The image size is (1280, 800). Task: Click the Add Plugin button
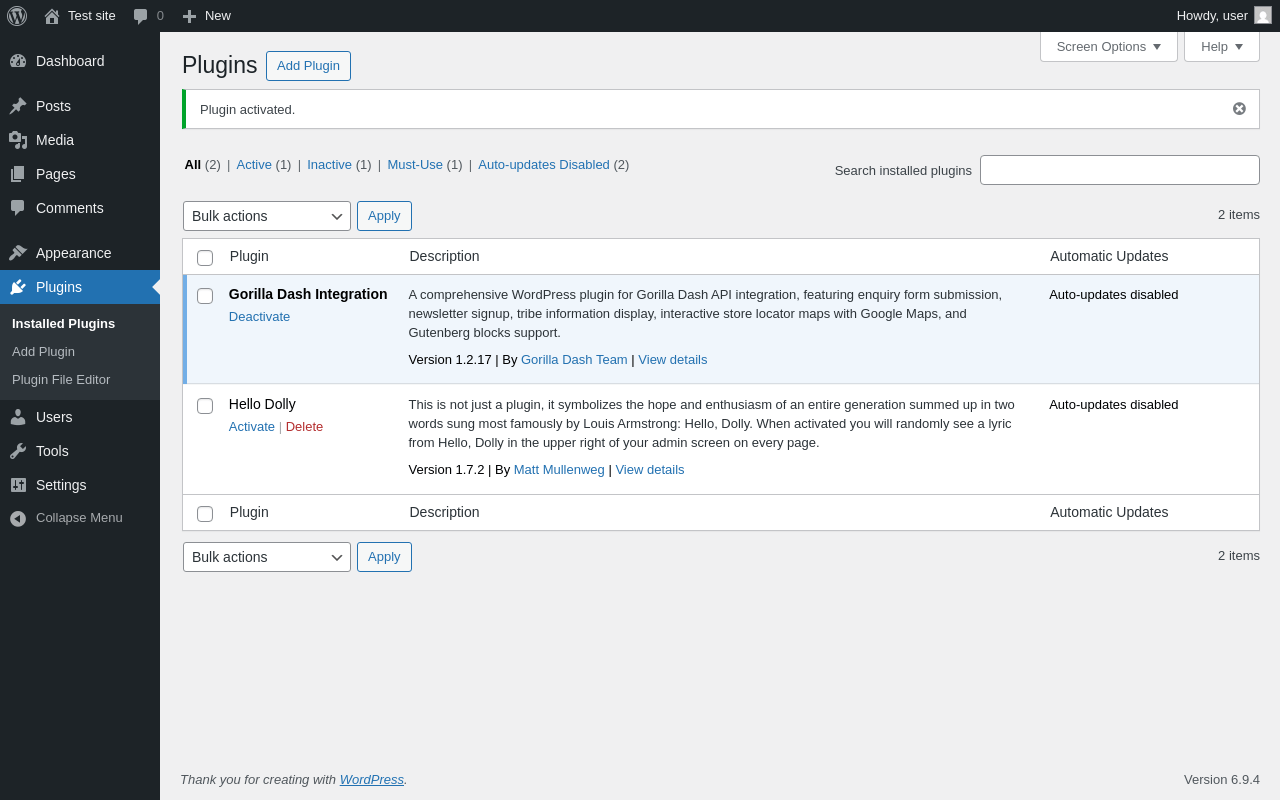click(x=308, y=66)
